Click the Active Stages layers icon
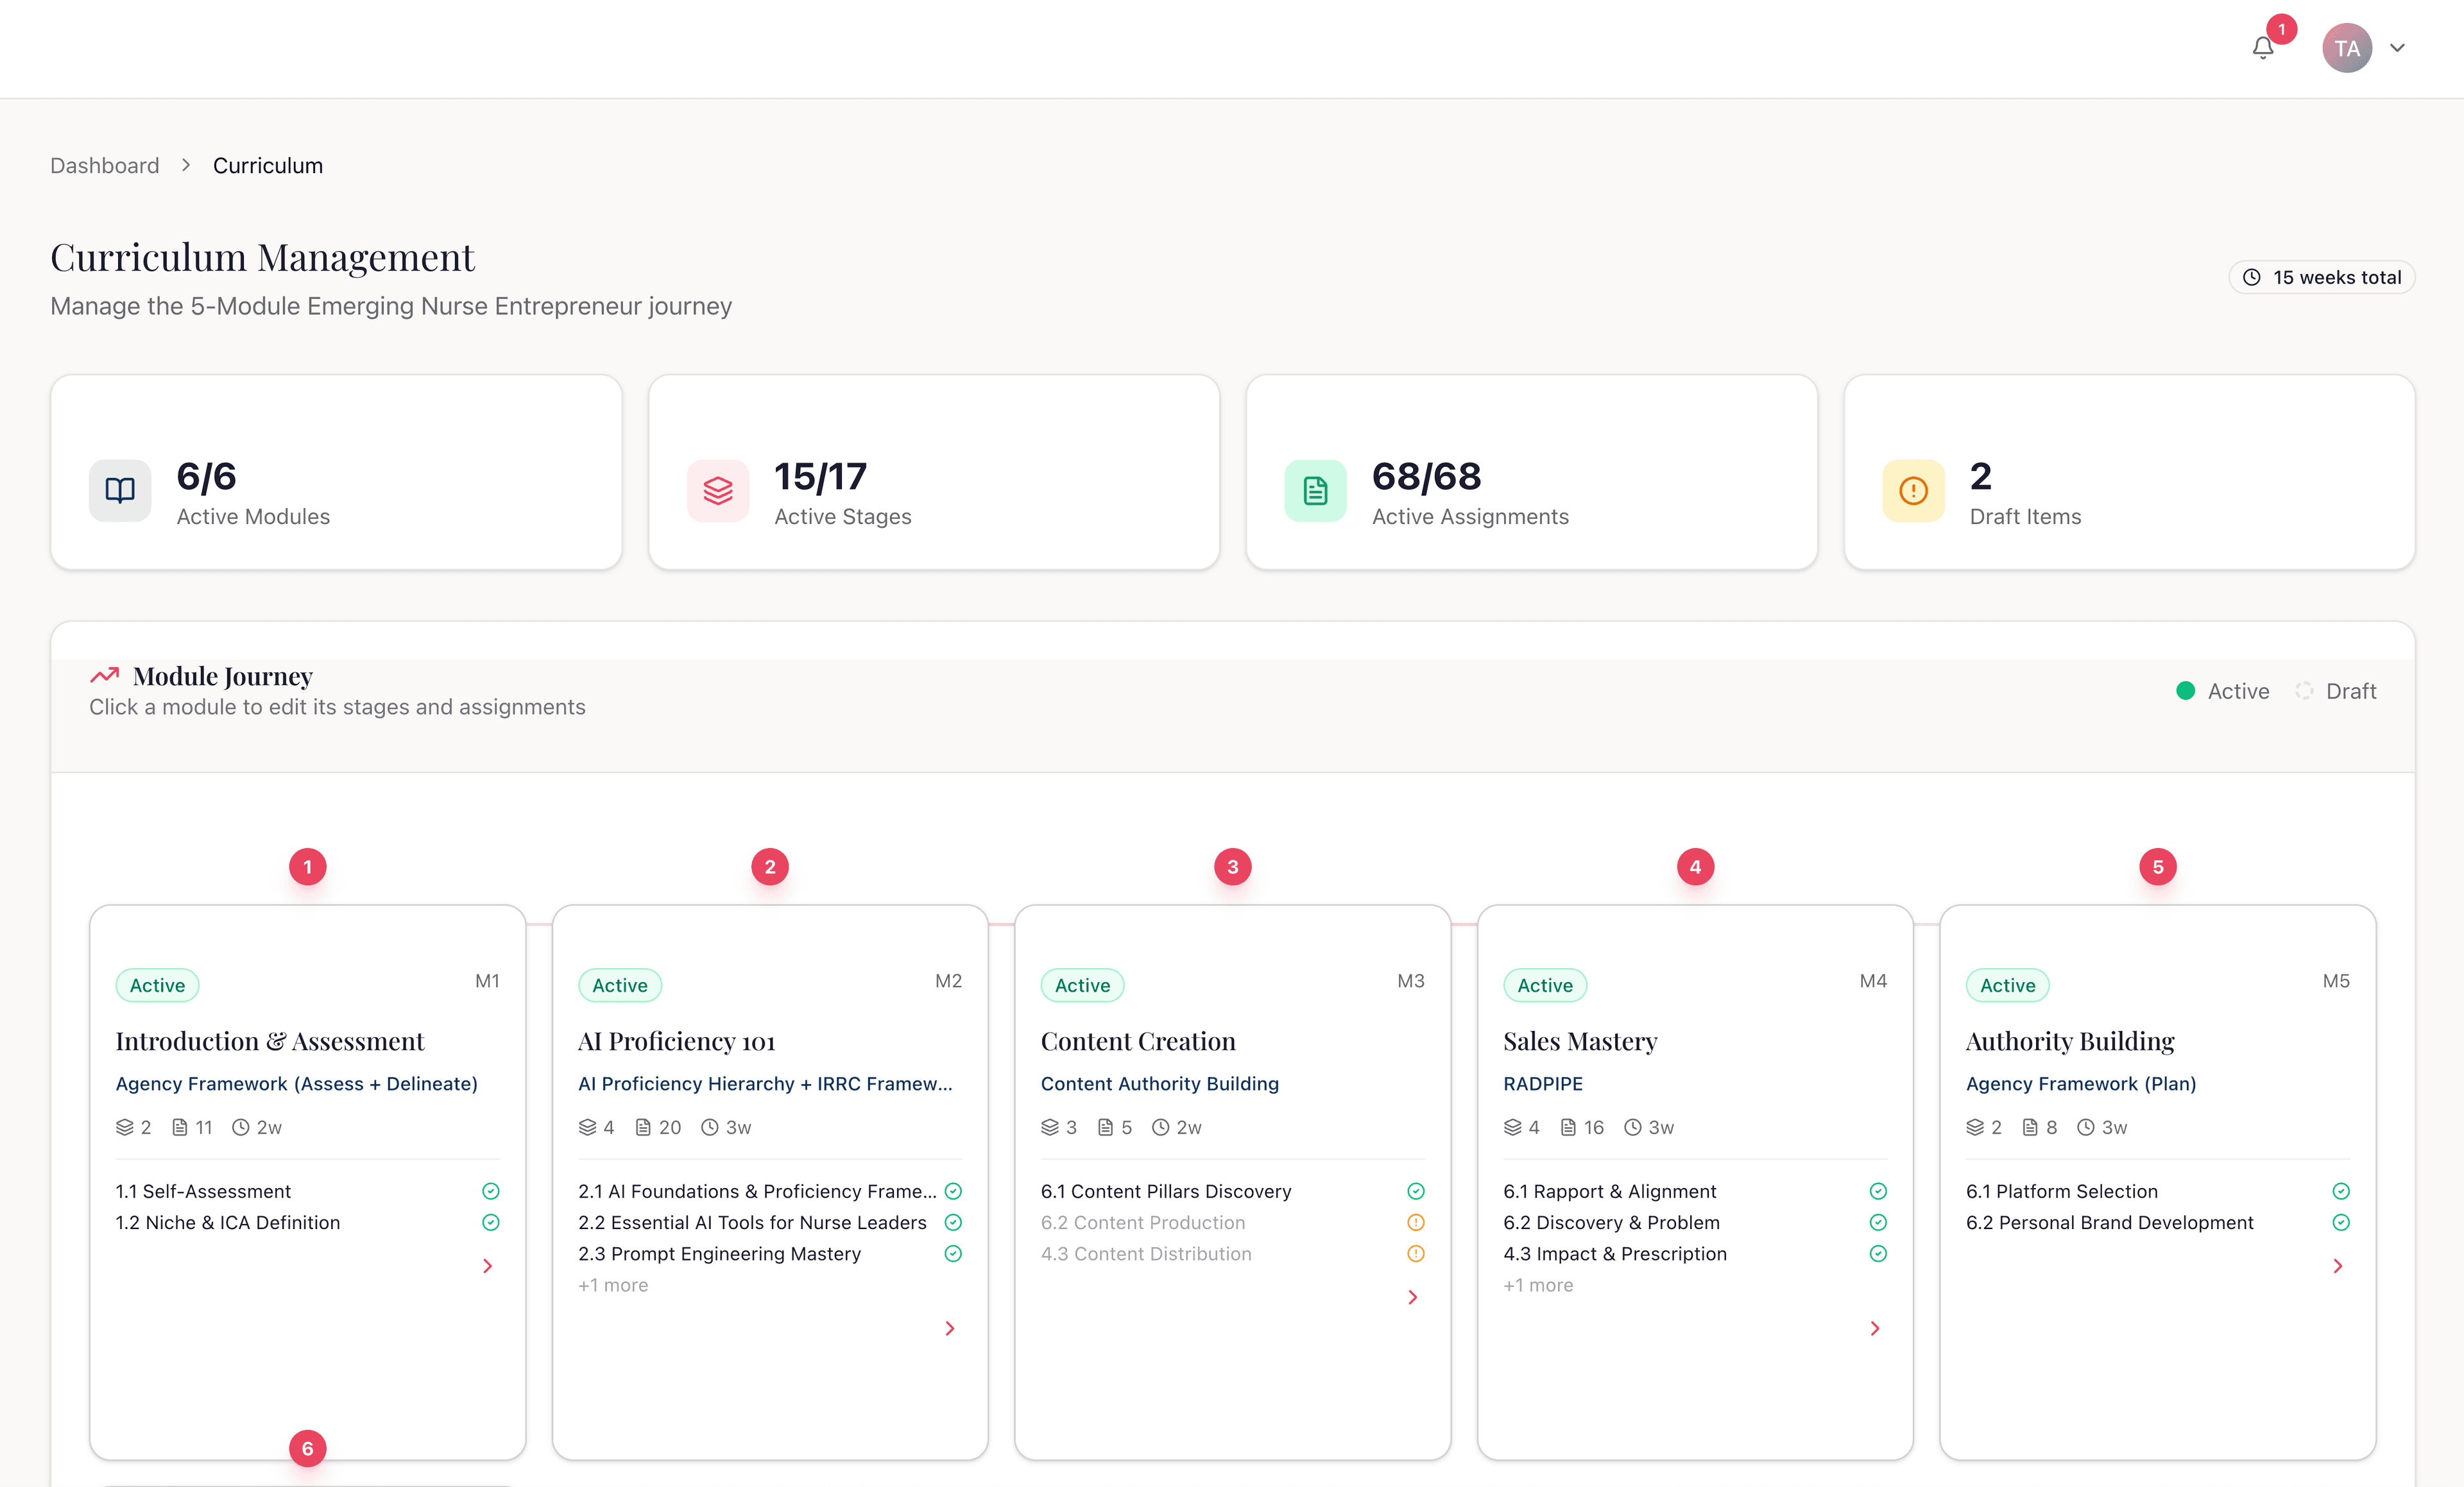Screen dimensions: 2464x1487 [x=718, y=491]
